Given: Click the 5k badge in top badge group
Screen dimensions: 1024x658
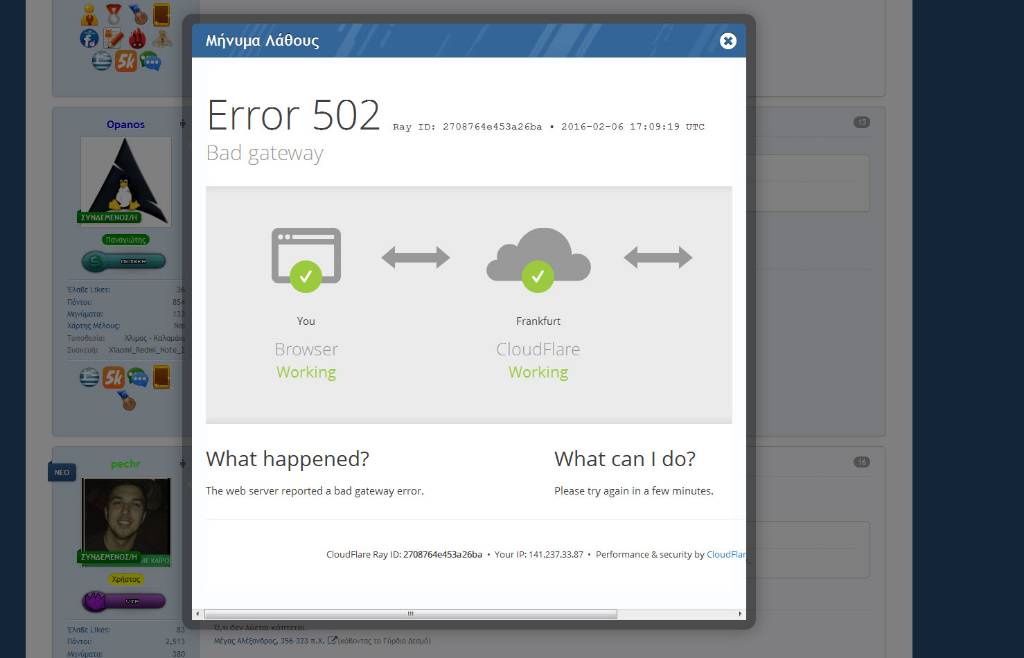Looking at the screenshot, I should tap(126, 61).
